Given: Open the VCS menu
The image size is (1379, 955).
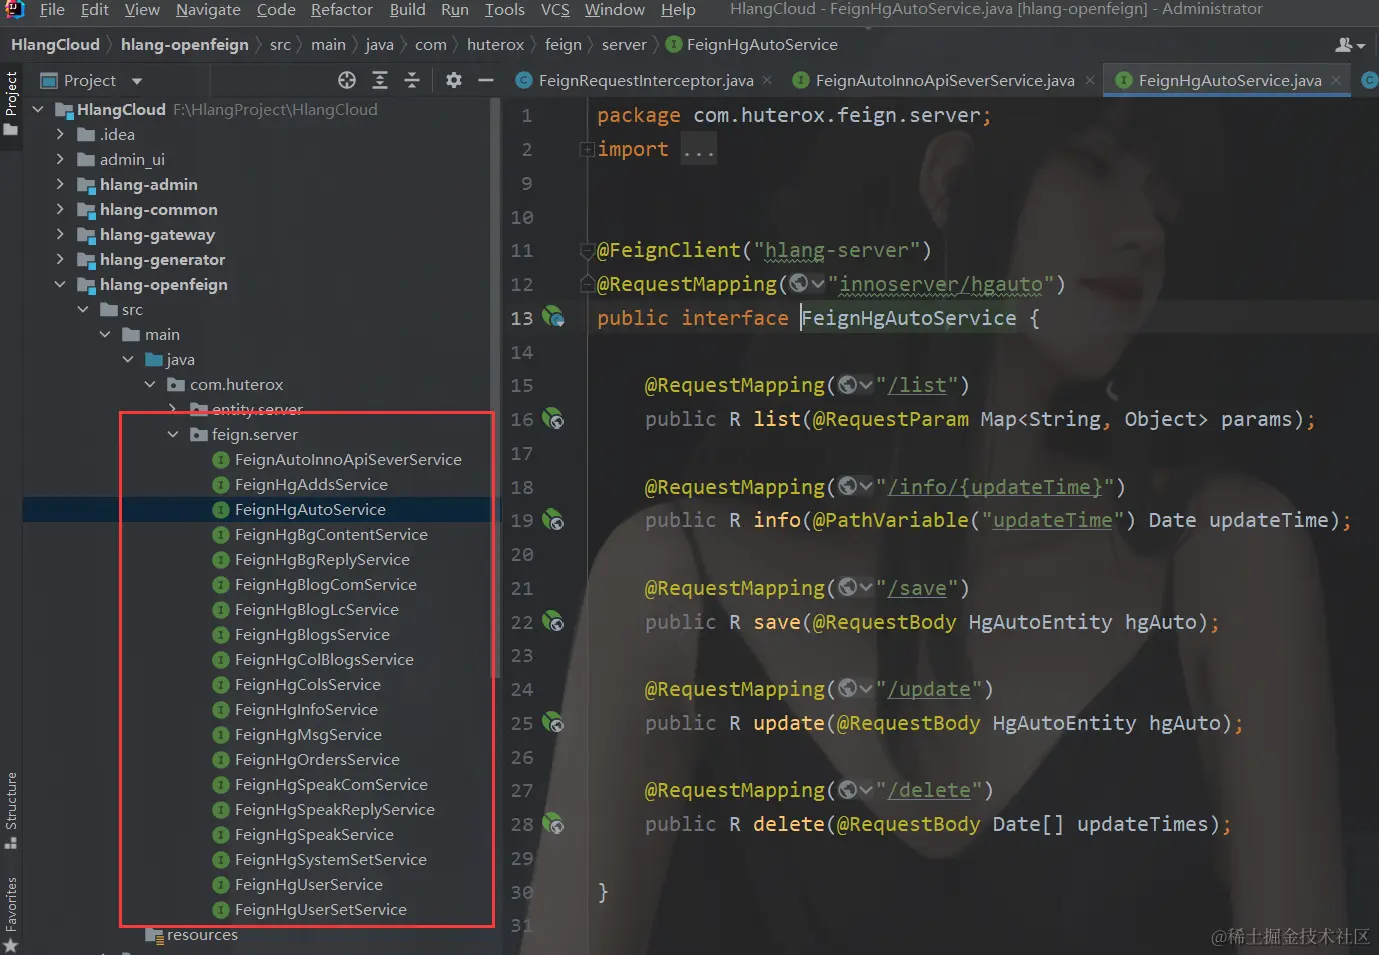Looking at the screenshot, I should tap(555, 10).
